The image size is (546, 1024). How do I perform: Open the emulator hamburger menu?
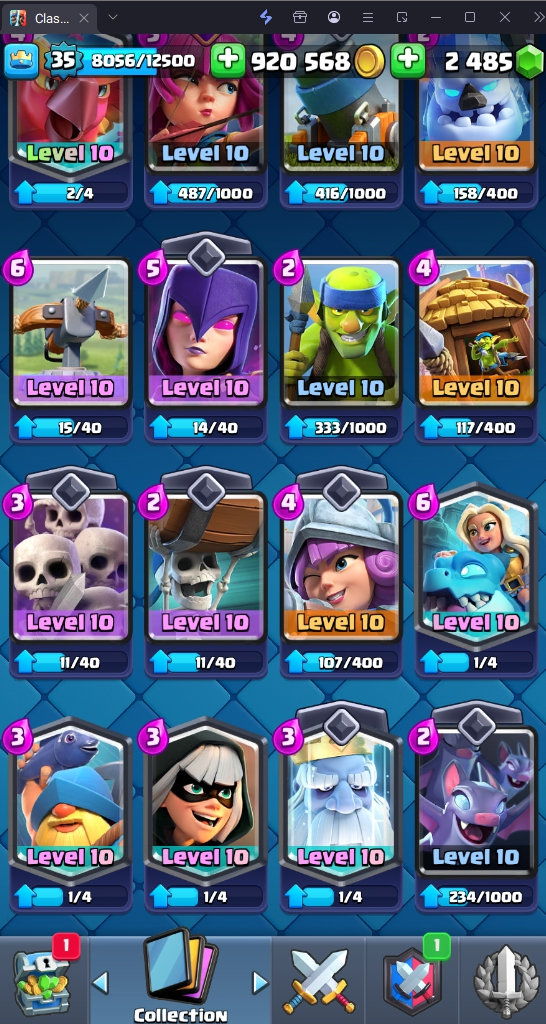tap(368, 17)
